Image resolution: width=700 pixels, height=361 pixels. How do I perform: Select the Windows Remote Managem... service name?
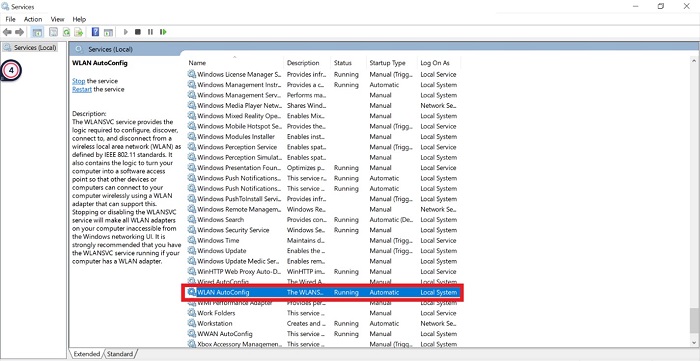click(239, 209)
